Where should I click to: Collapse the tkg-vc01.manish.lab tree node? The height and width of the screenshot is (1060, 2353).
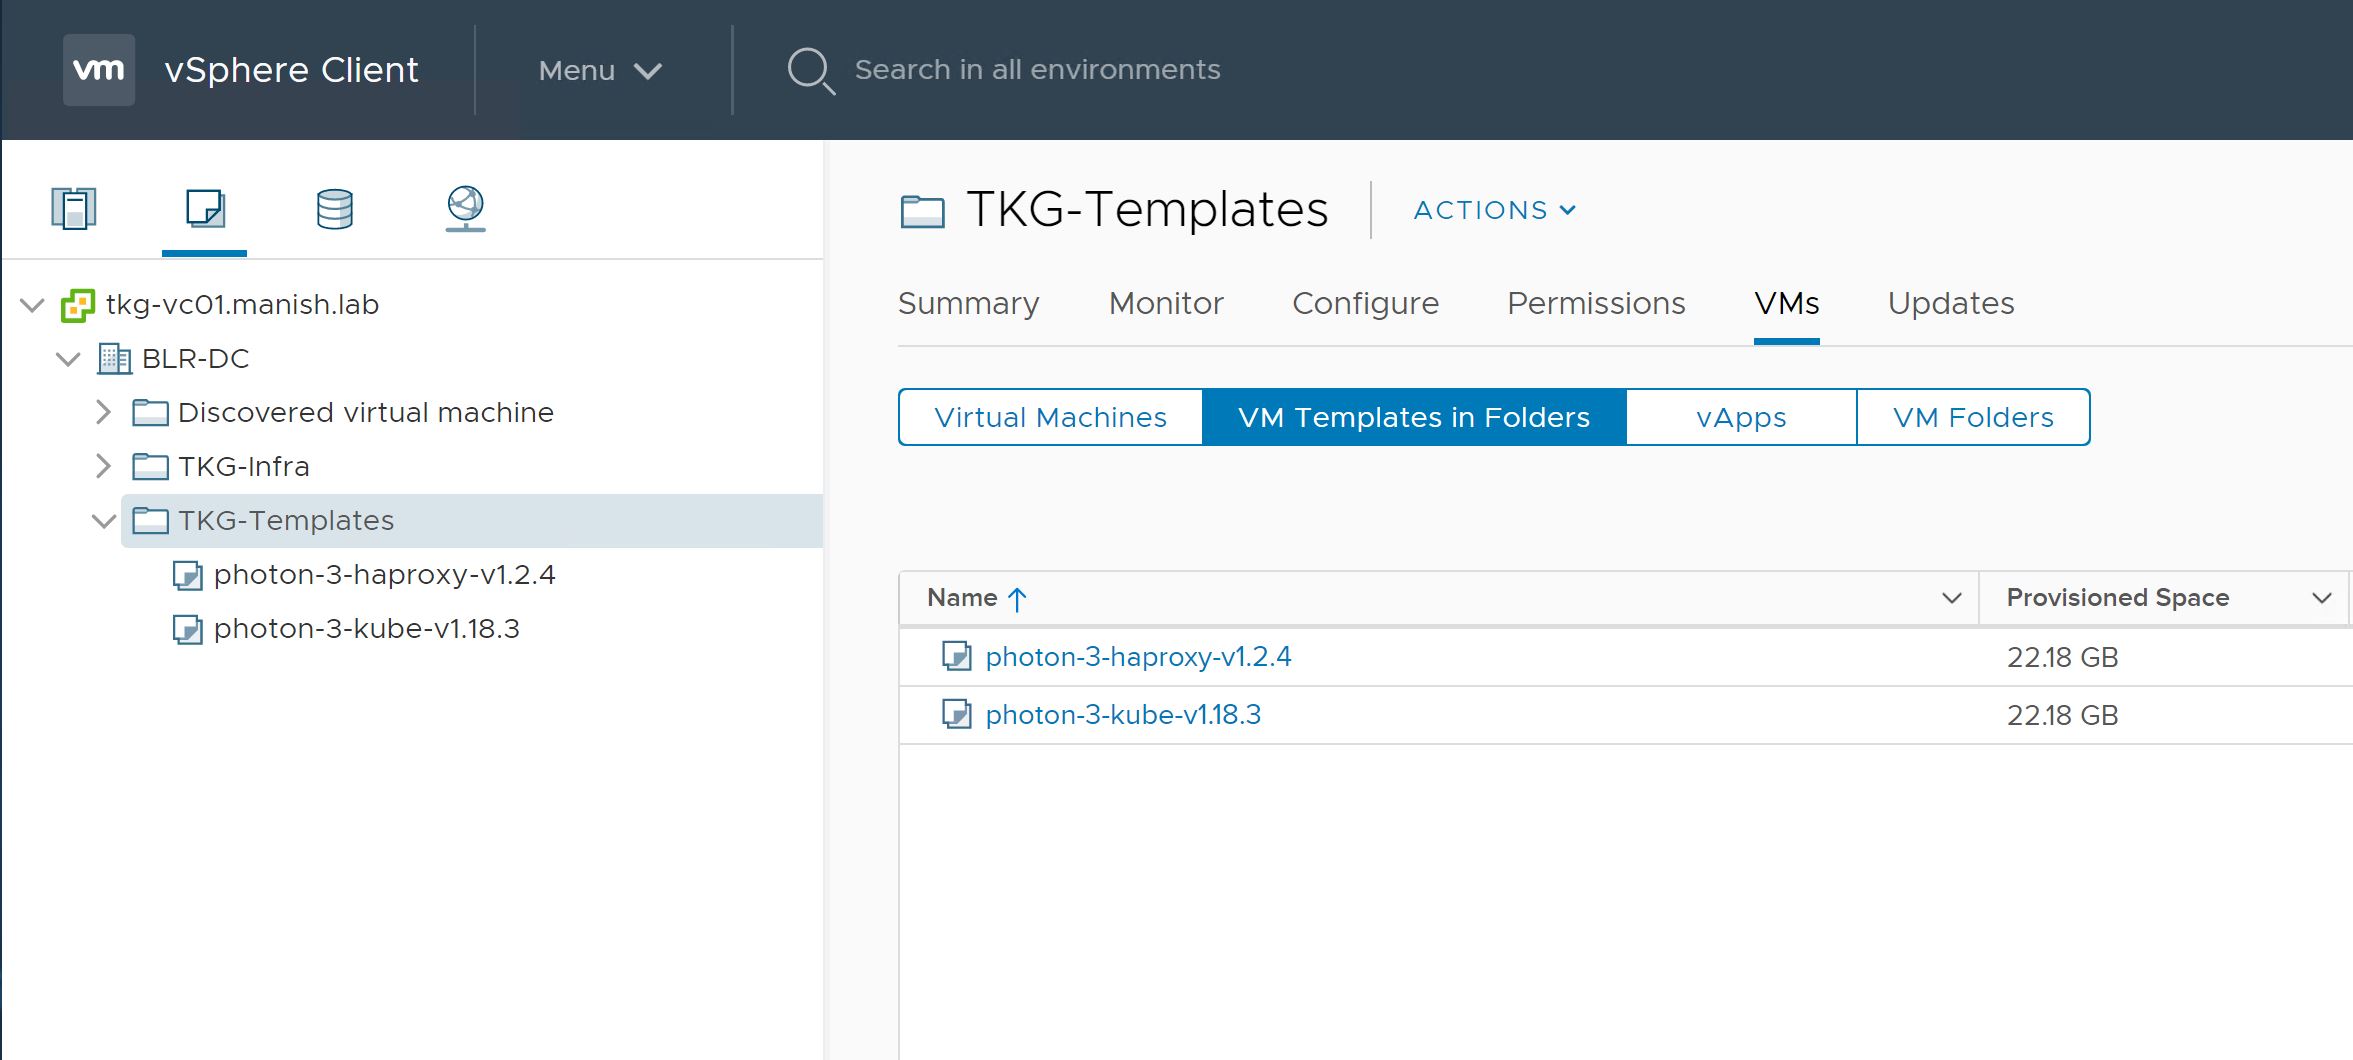pyautogui.click(x=33, y=305)
